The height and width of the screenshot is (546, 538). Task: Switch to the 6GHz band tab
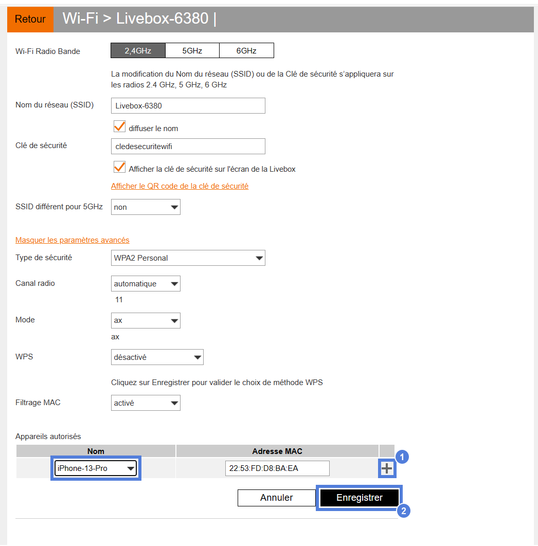point(247,51)
